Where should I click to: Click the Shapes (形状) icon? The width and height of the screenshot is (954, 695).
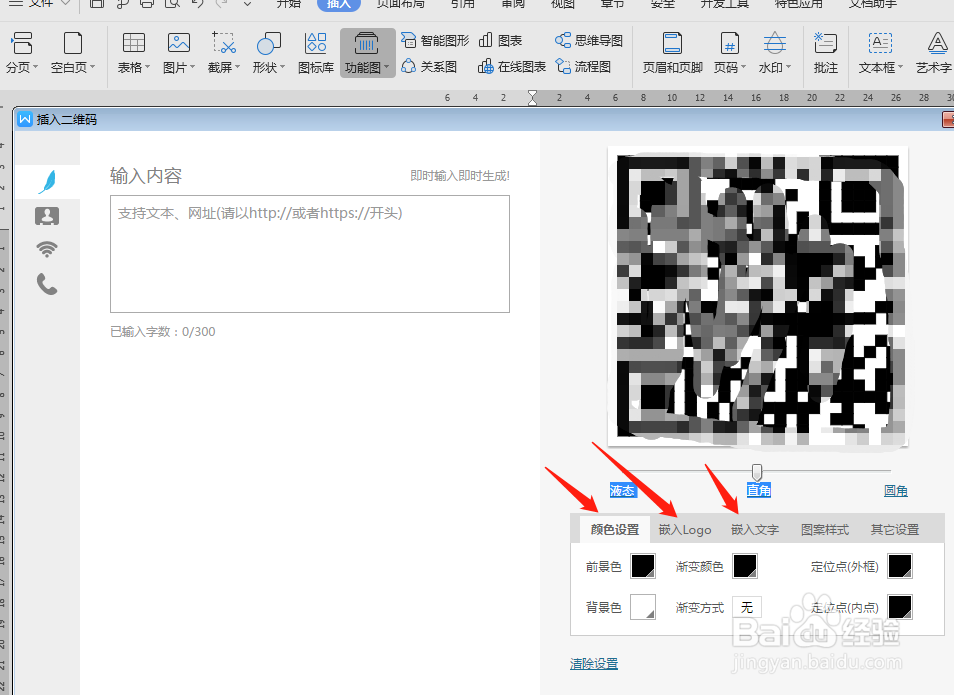point(269,44)
